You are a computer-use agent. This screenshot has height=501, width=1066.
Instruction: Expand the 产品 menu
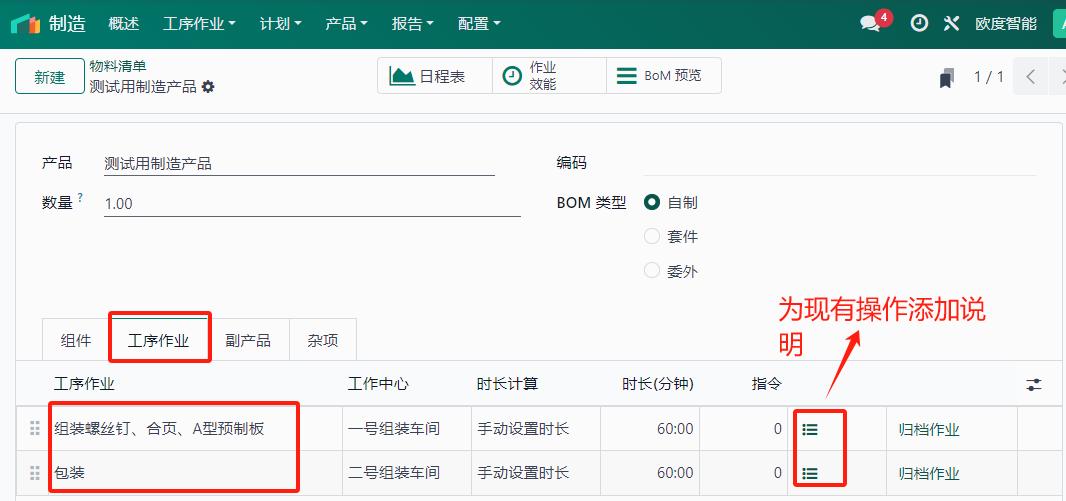tap(346, 24)
